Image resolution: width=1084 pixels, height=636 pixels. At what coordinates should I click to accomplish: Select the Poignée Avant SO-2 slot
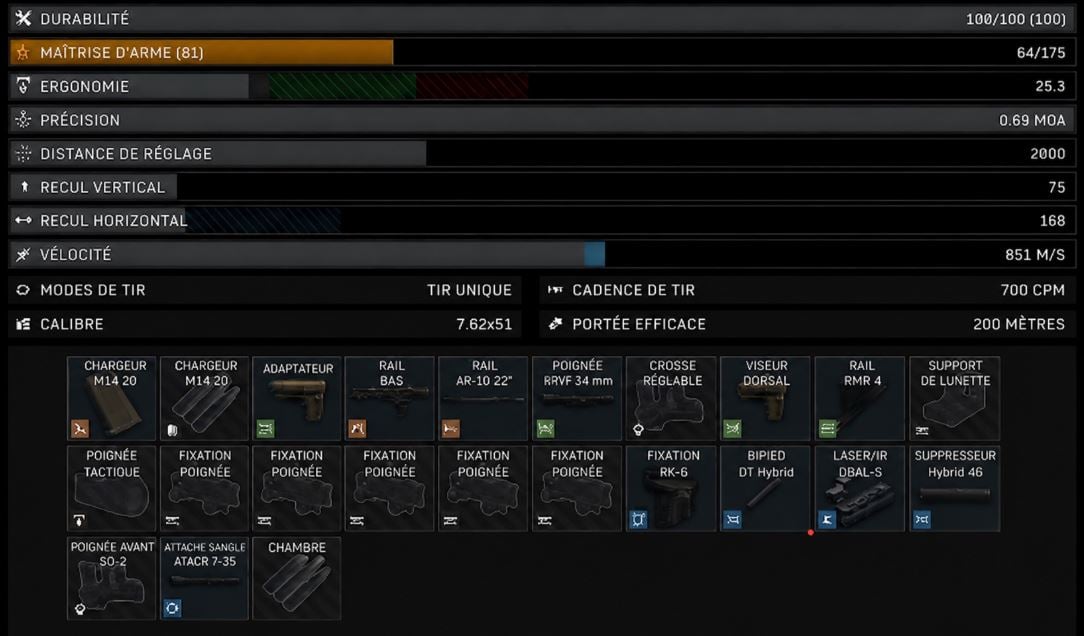[x=111, y=579]
